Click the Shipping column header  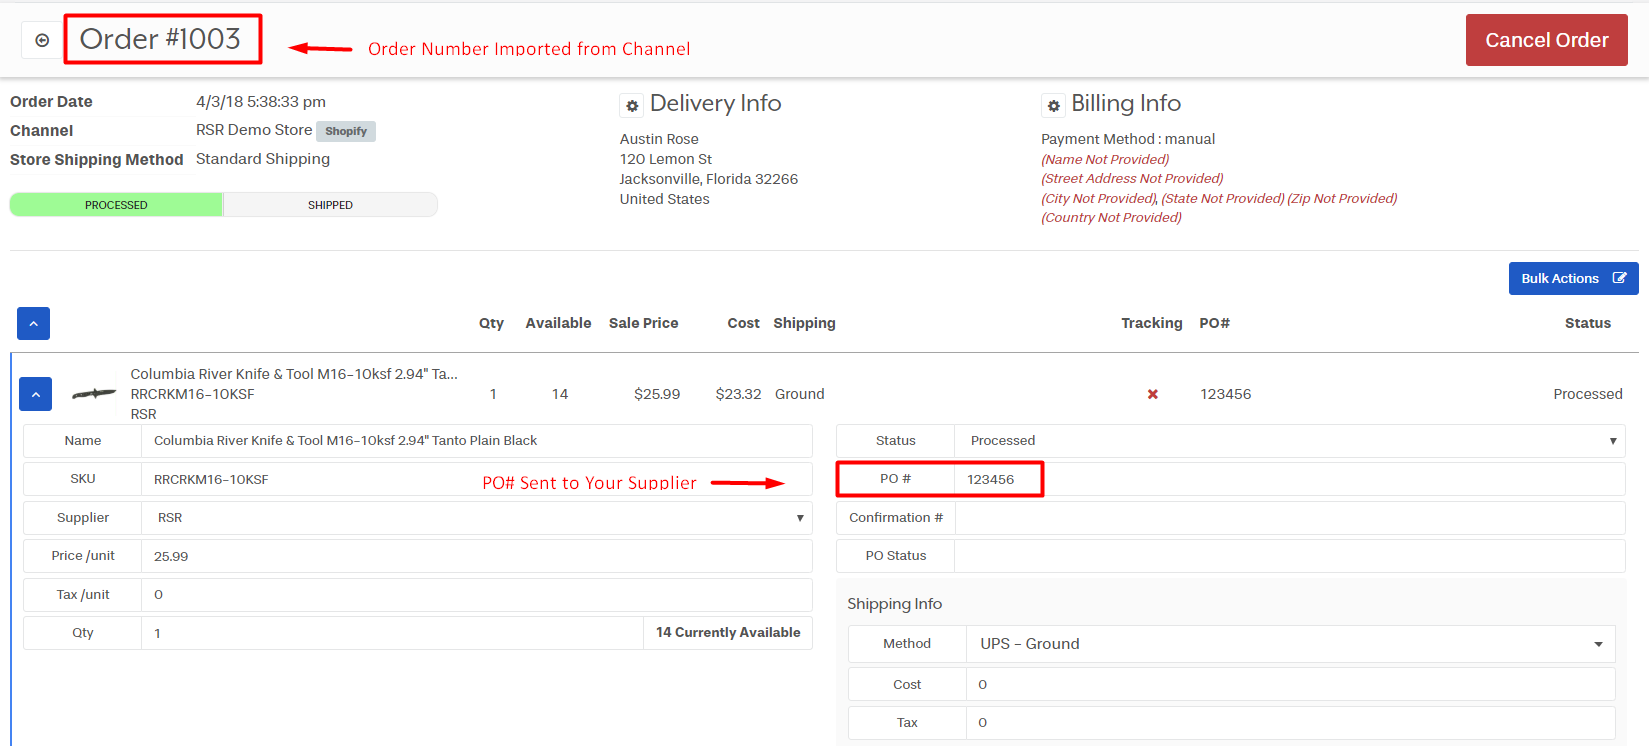click(804, 323)
